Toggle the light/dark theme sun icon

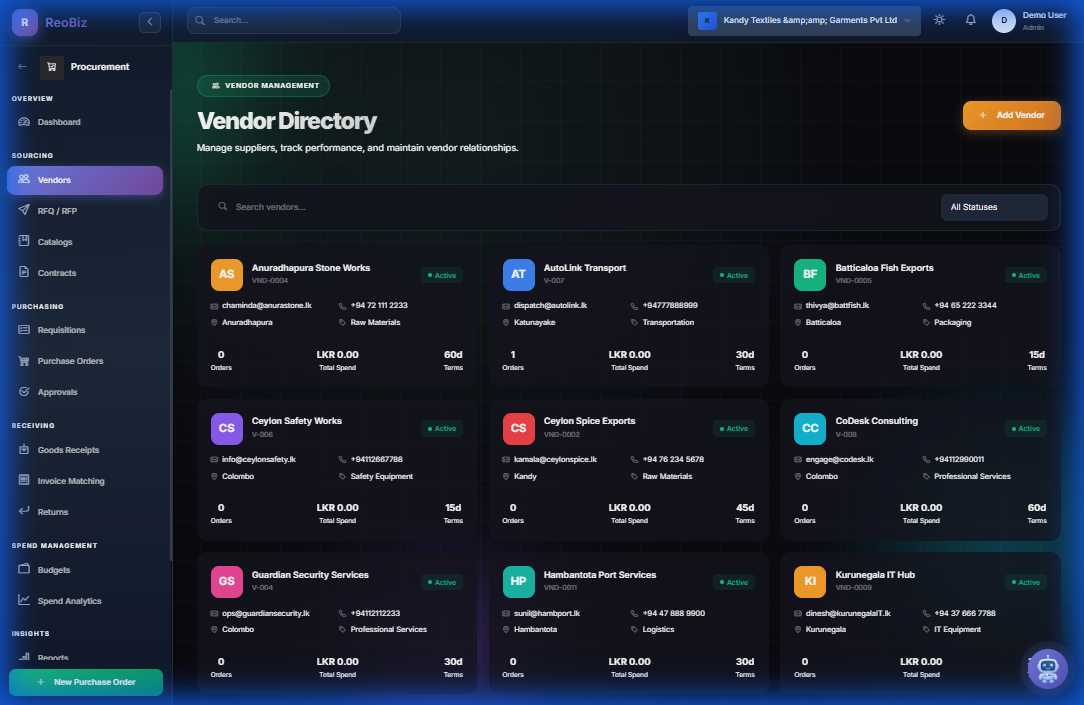pos(938,19)
